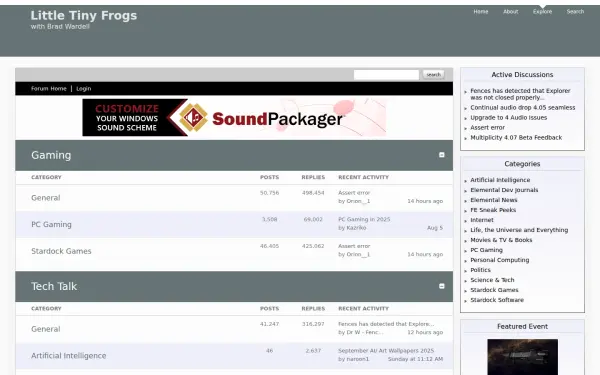Select Personal Computing category

[x=499, y=260]
